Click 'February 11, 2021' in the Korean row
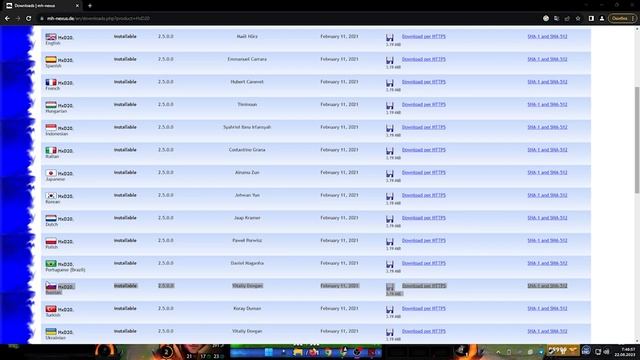Image resolution: width=640 pixels, height=360 pixels. tap(339, 195)
